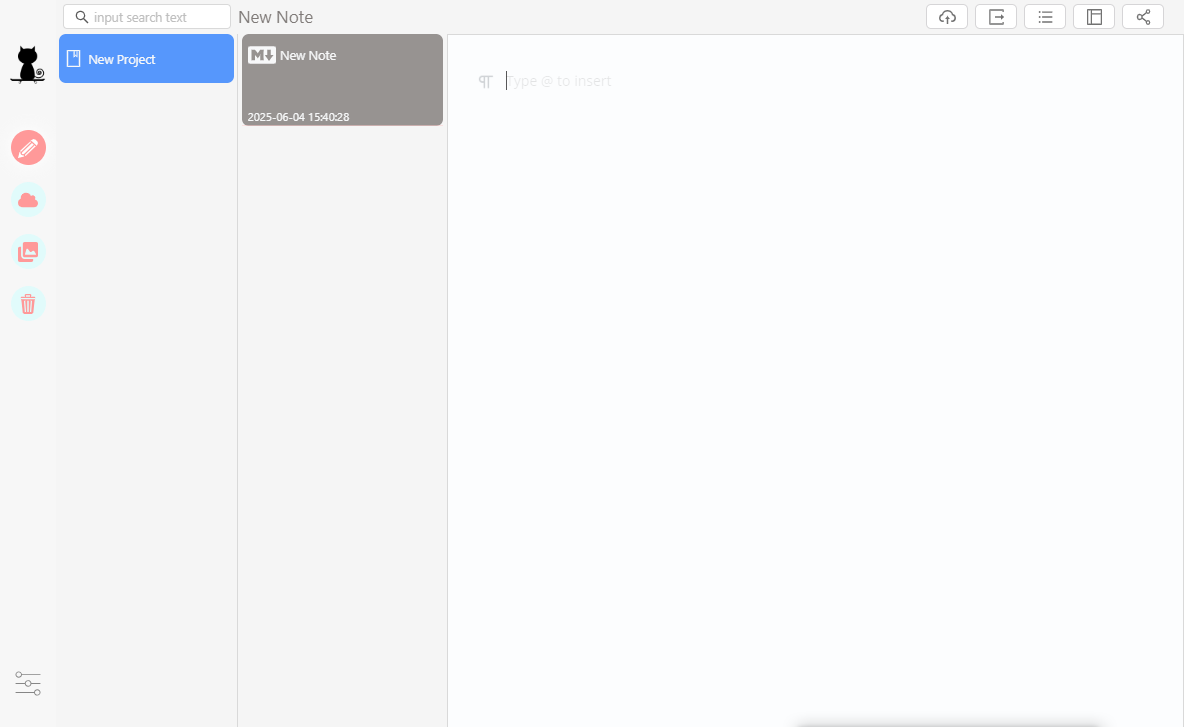
Task: Click the cloud upload toolbar button
Action: [x=947, y=17]
